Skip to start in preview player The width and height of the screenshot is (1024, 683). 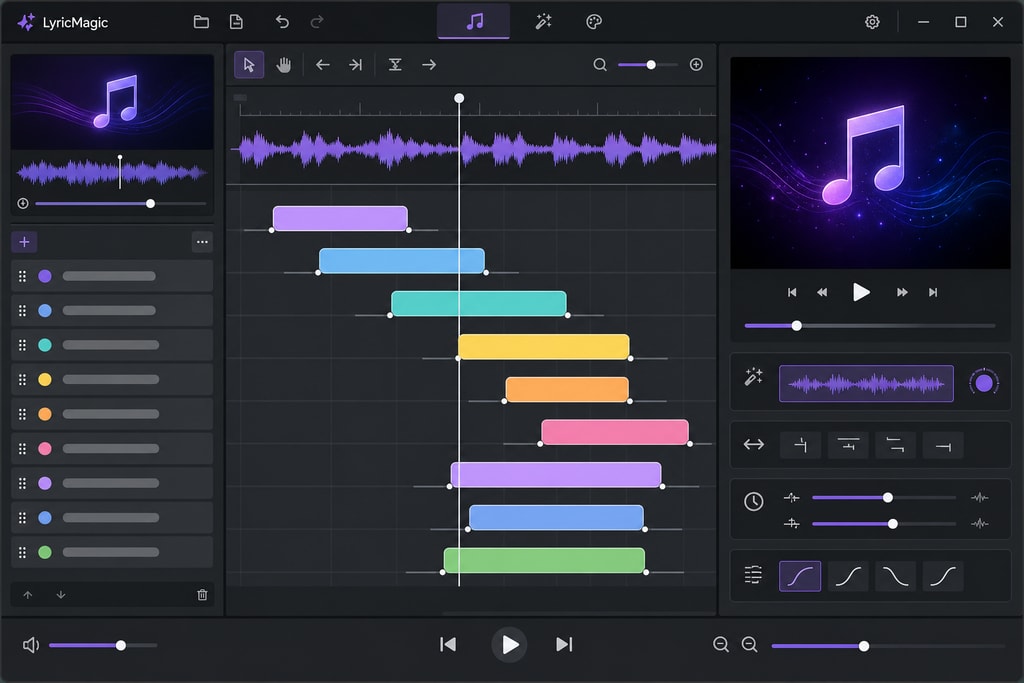(x=792, y=293)
